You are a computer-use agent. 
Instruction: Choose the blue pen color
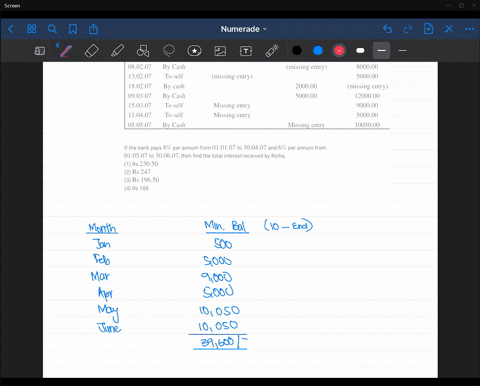(x=318, y=51)
